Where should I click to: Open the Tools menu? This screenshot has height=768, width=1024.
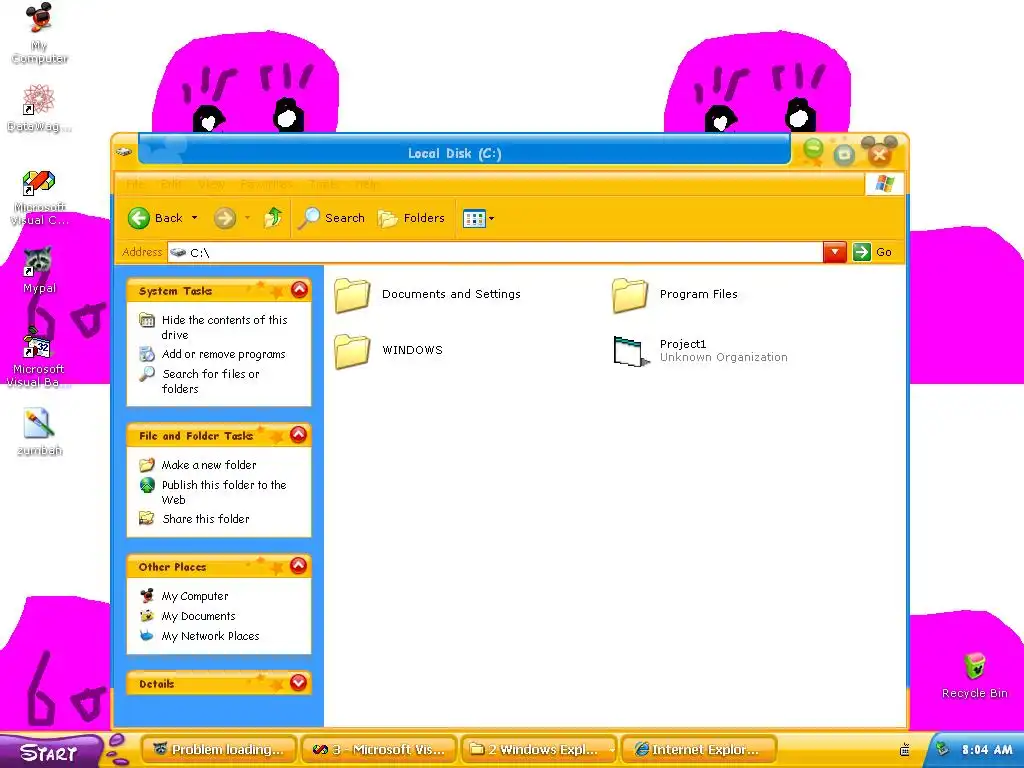pos(324,184)
